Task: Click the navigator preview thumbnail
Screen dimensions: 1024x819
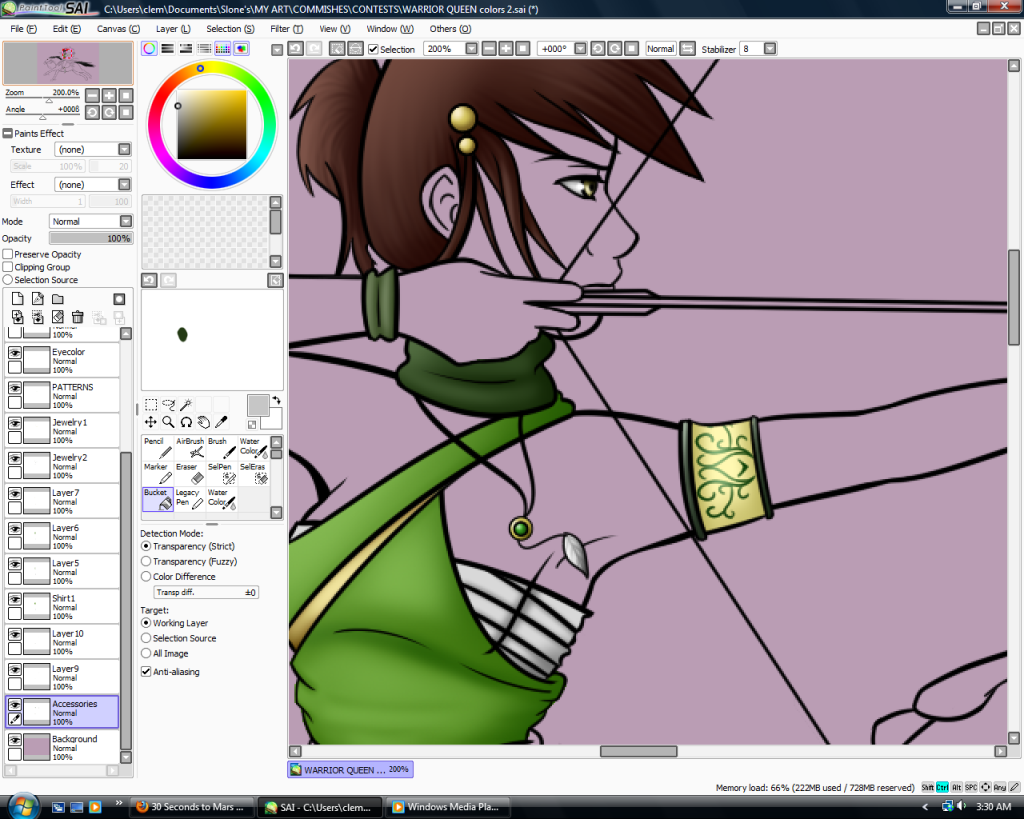Action: [x=68, y=63]
